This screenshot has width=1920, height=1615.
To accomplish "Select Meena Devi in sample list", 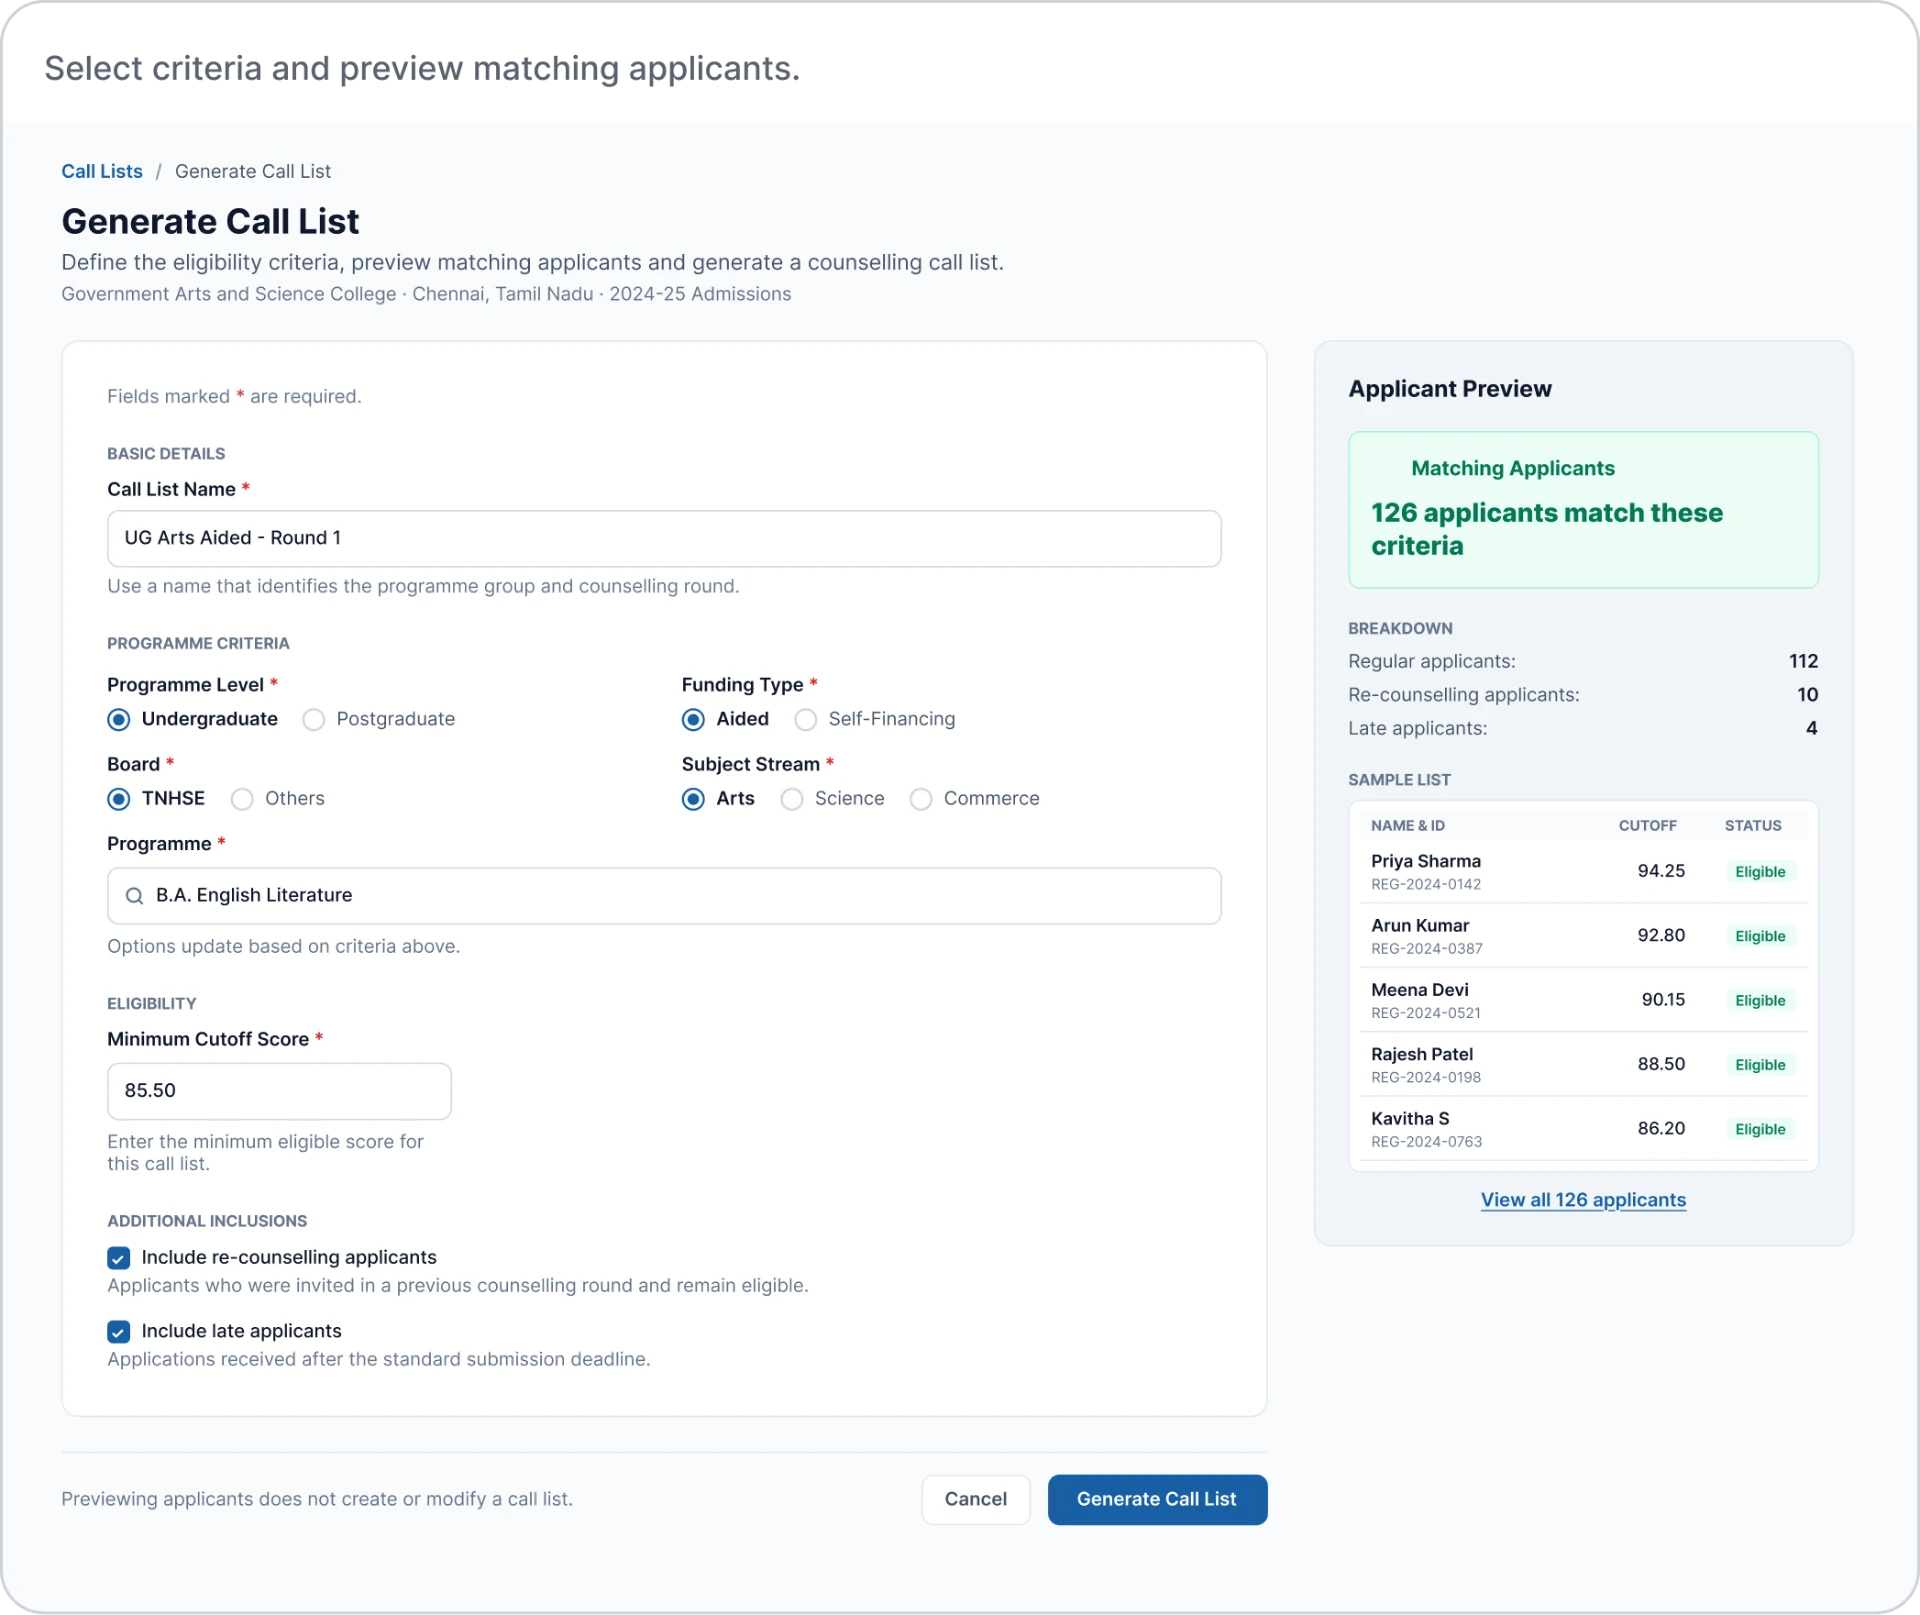I will [1583, 1000].
